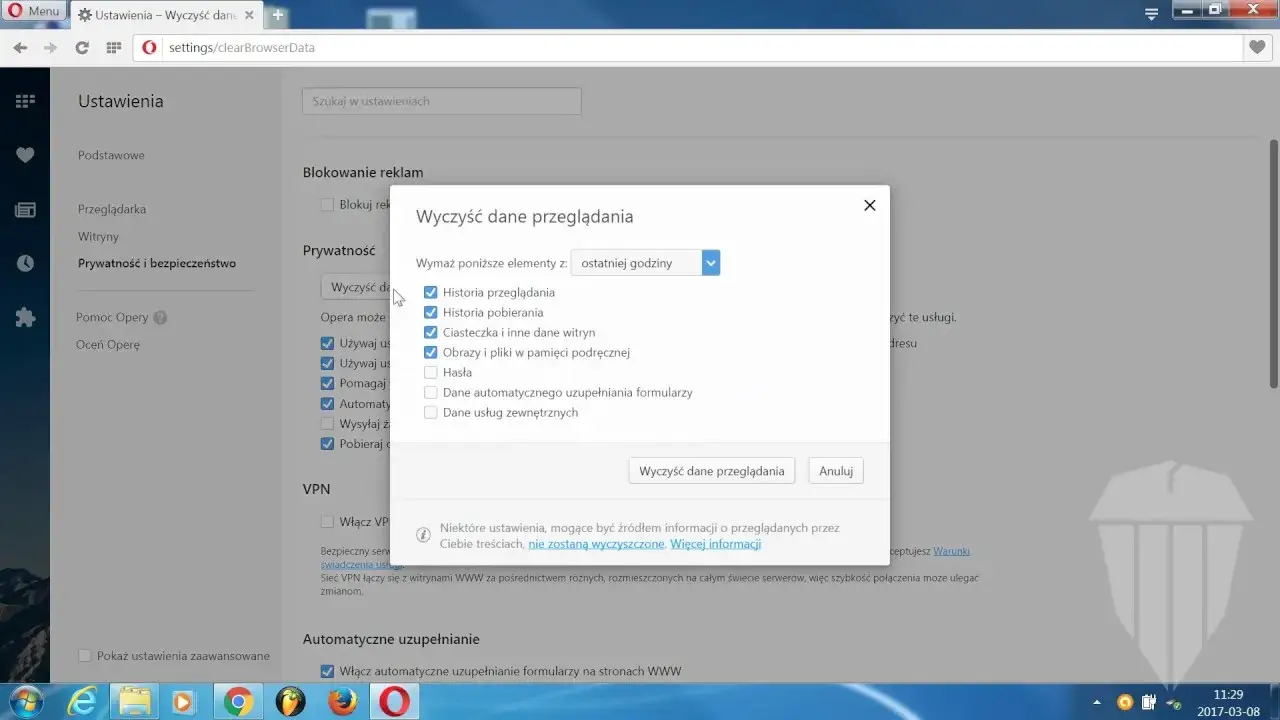Open History clock icon in sidebar
The image size is (1280, 720).
(x=25, y=263)
